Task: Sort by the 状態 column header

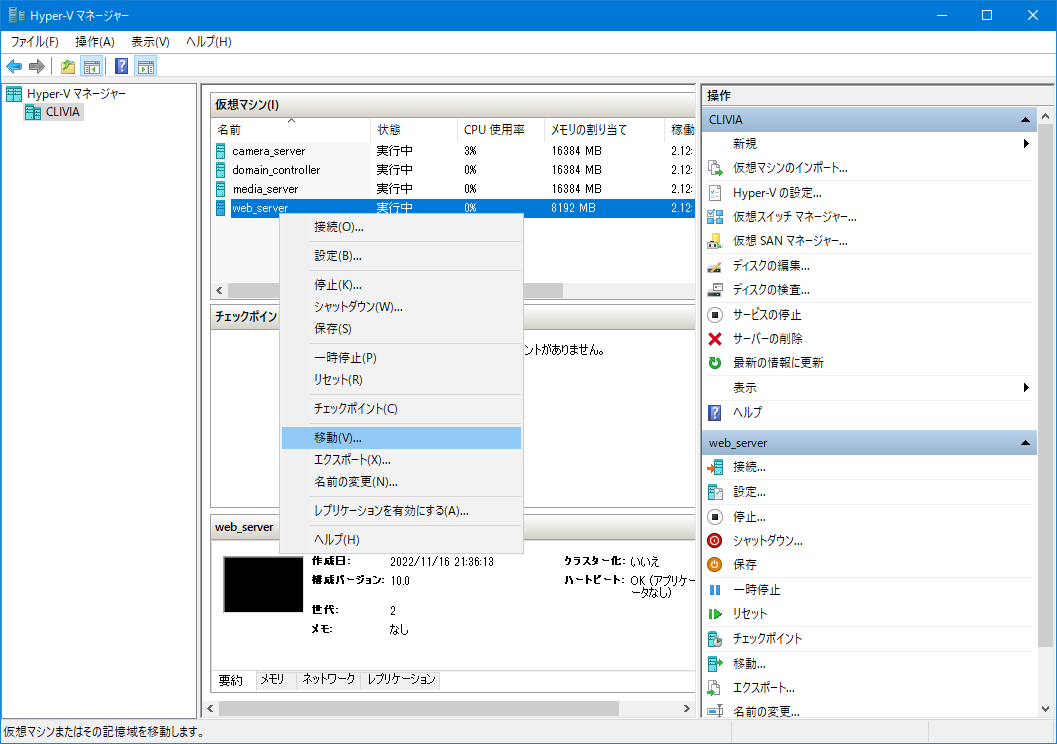Action: click(414, 129)
